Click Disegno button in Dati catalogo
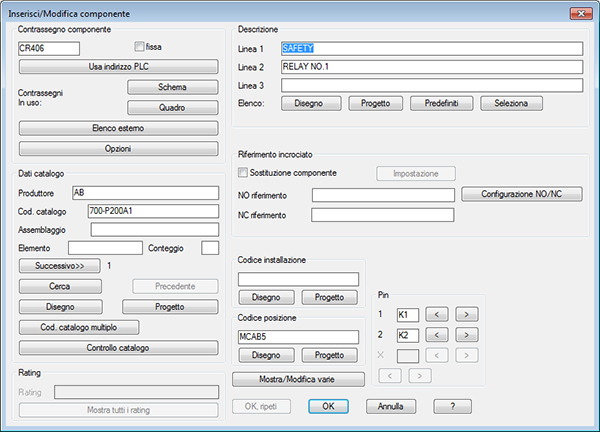The width and height of the screenshot is (600, 432). coord(60,307)
